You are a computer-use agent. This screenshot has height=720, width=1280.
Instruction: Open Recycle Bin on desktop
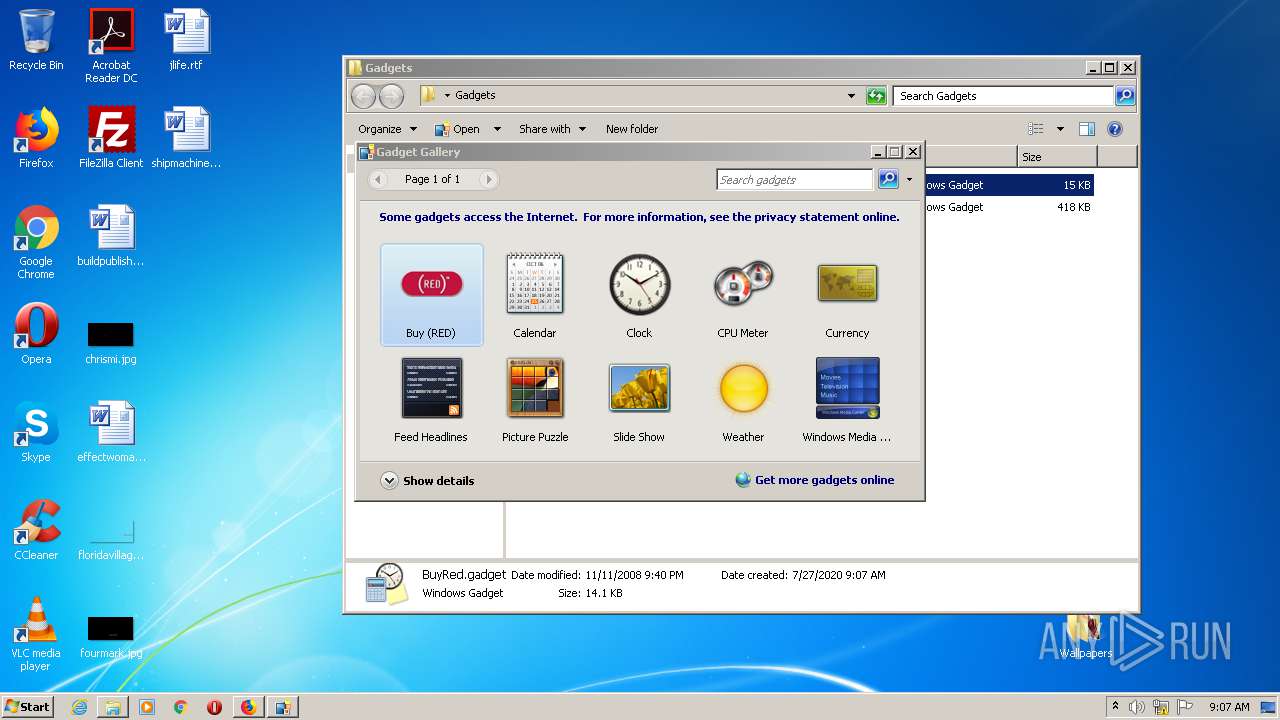point(36,40)
